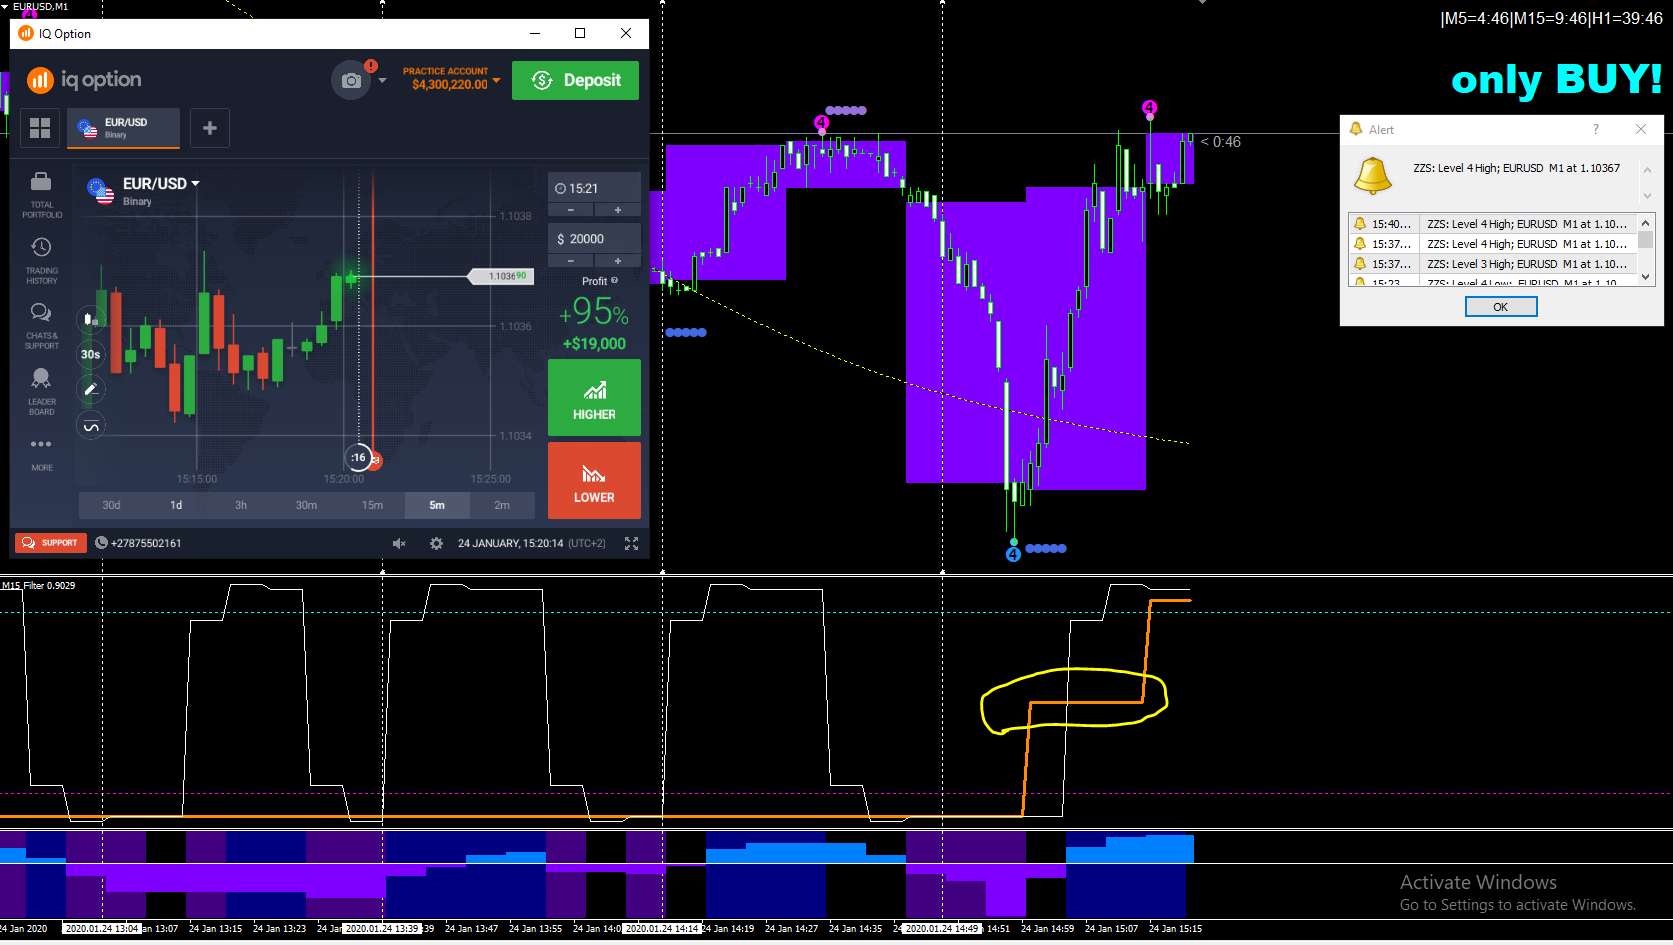Image resolution: width=1673 pixels, height=945 pixels.
Task: Select the 15:37 Level 4 High alert row
Action: pyautogui.click(x=1493, y=244)
